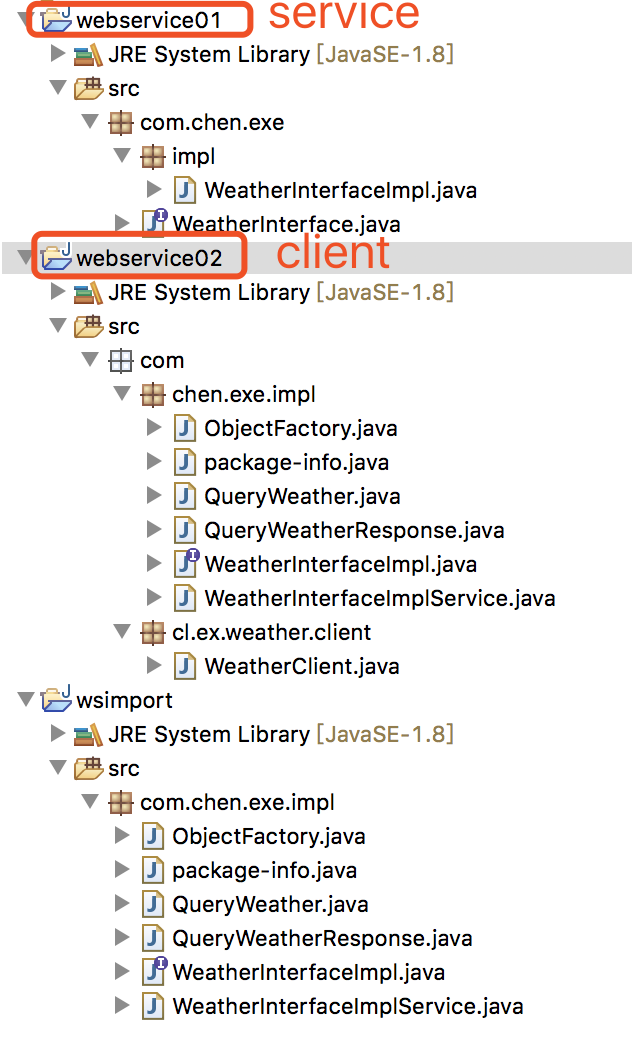The width and height of the screenshot is (638, 1042).
Task: Click the Java file icon for ObjectFactory.java
Action: point(184,428)
